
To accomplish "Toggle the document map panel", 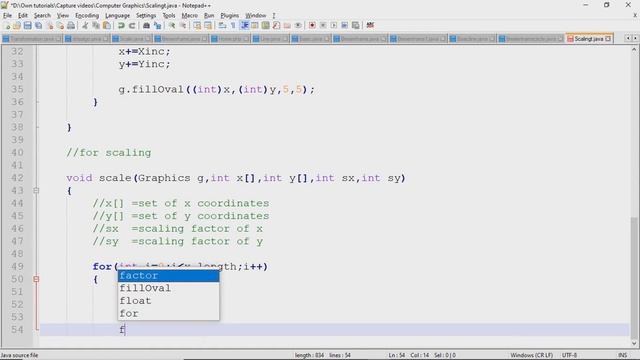I will point(265,25).
